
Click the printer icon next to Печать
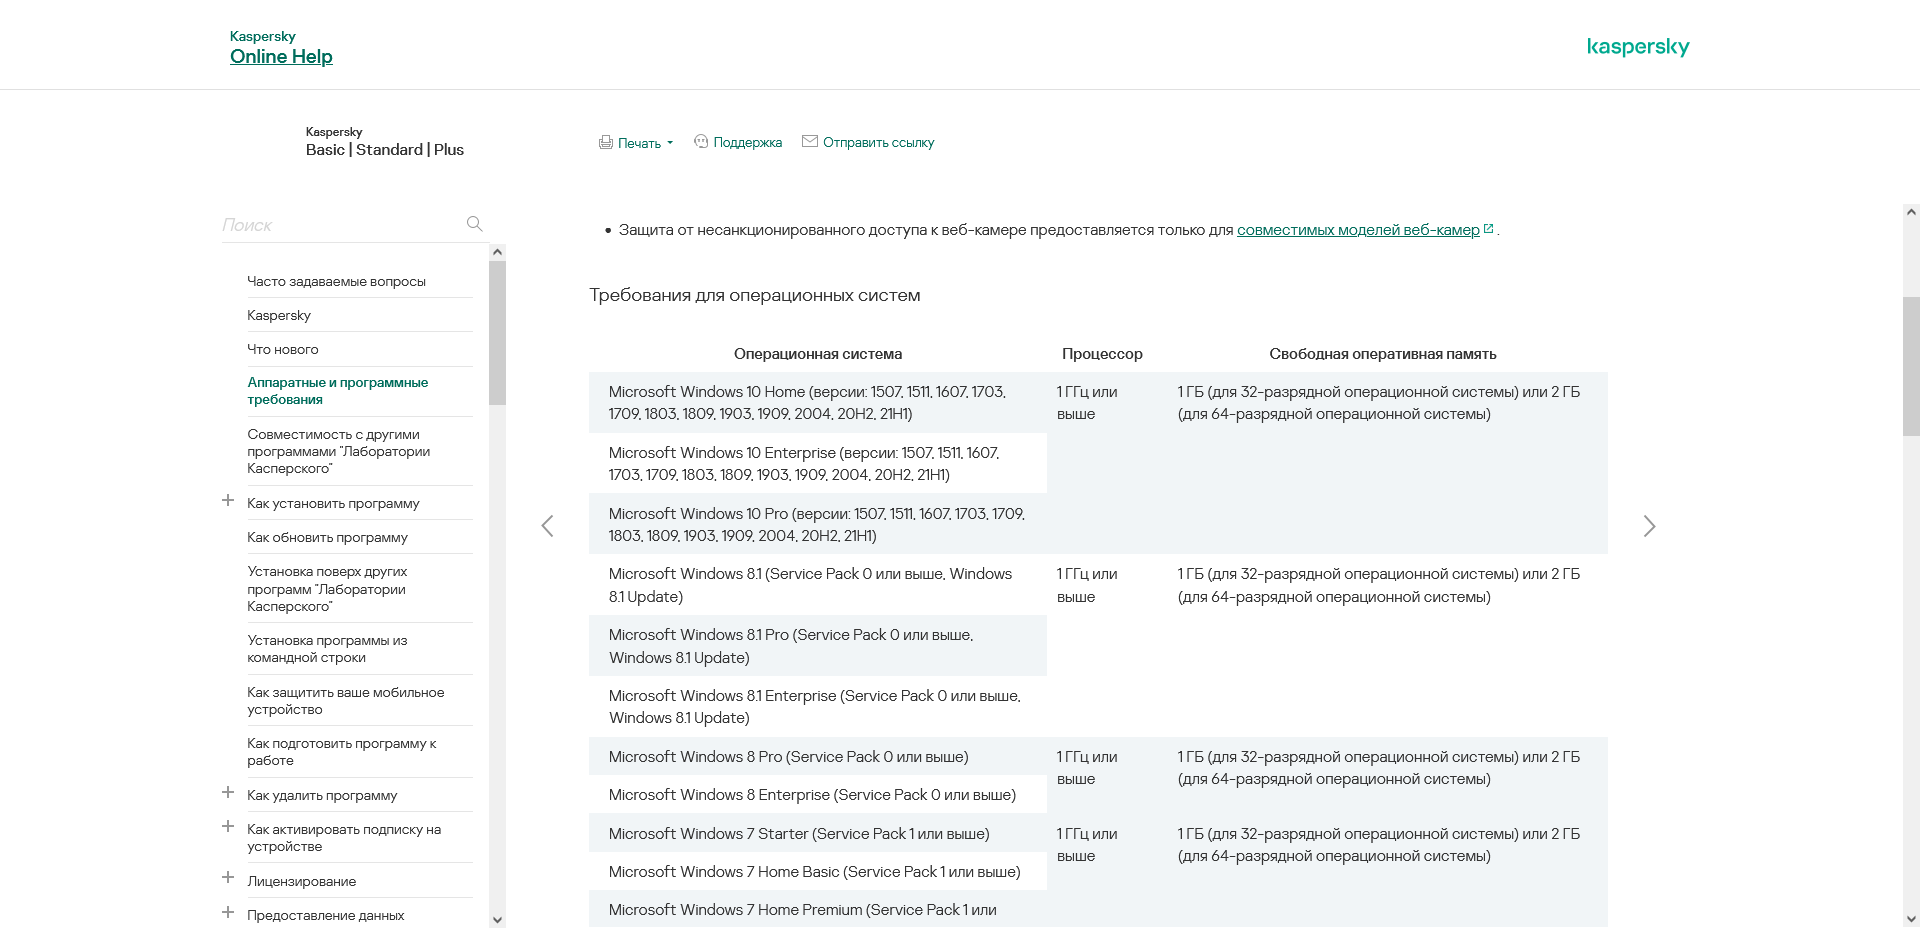point(606,142)
